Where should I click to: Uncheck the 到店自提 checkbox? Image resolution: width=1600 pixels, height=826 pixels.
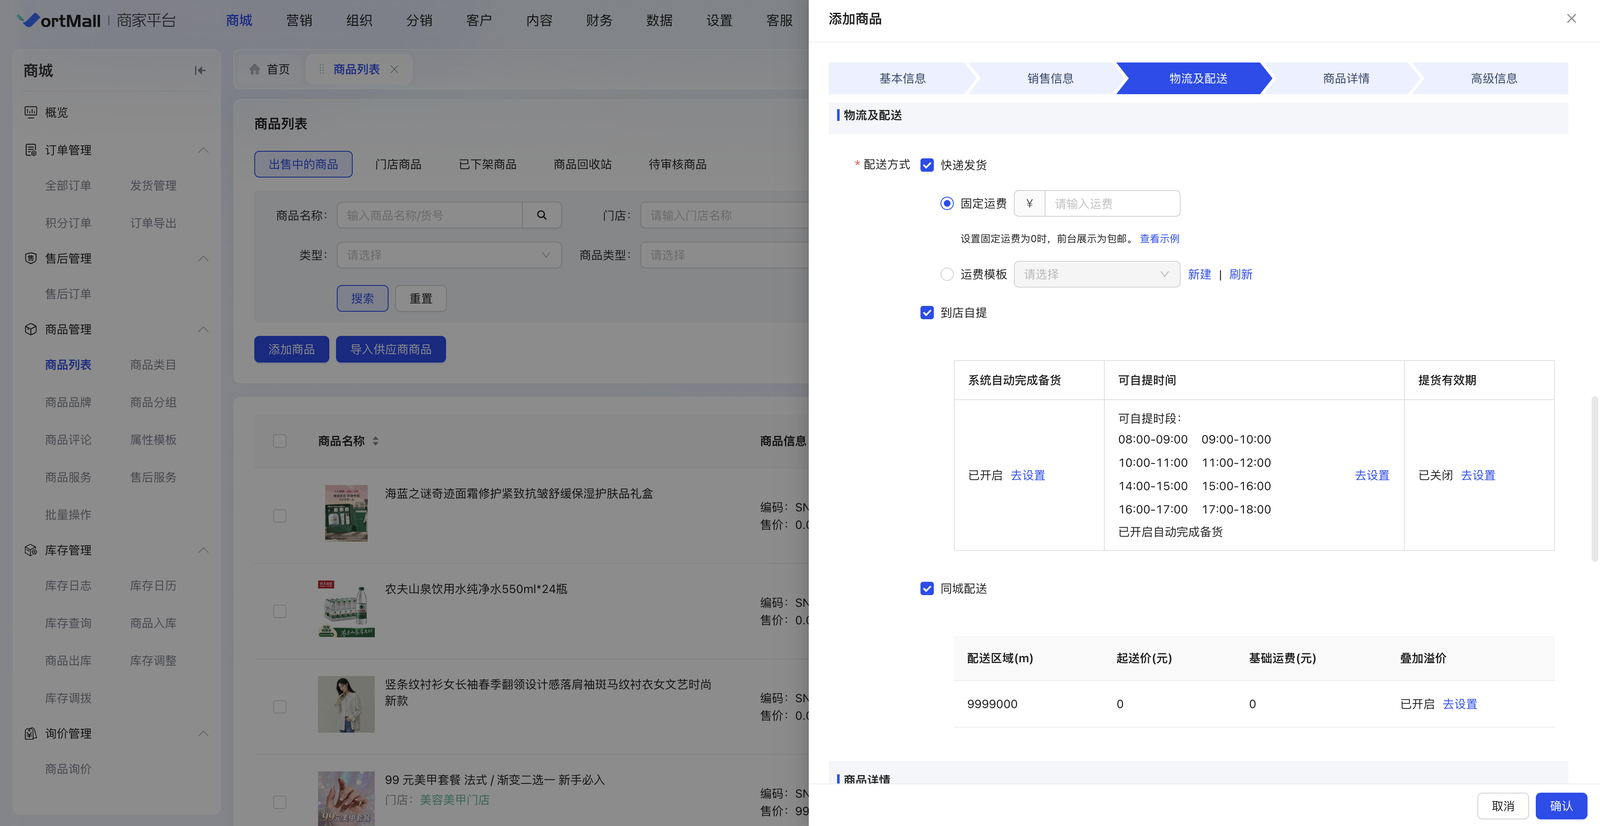coord(927,313)
